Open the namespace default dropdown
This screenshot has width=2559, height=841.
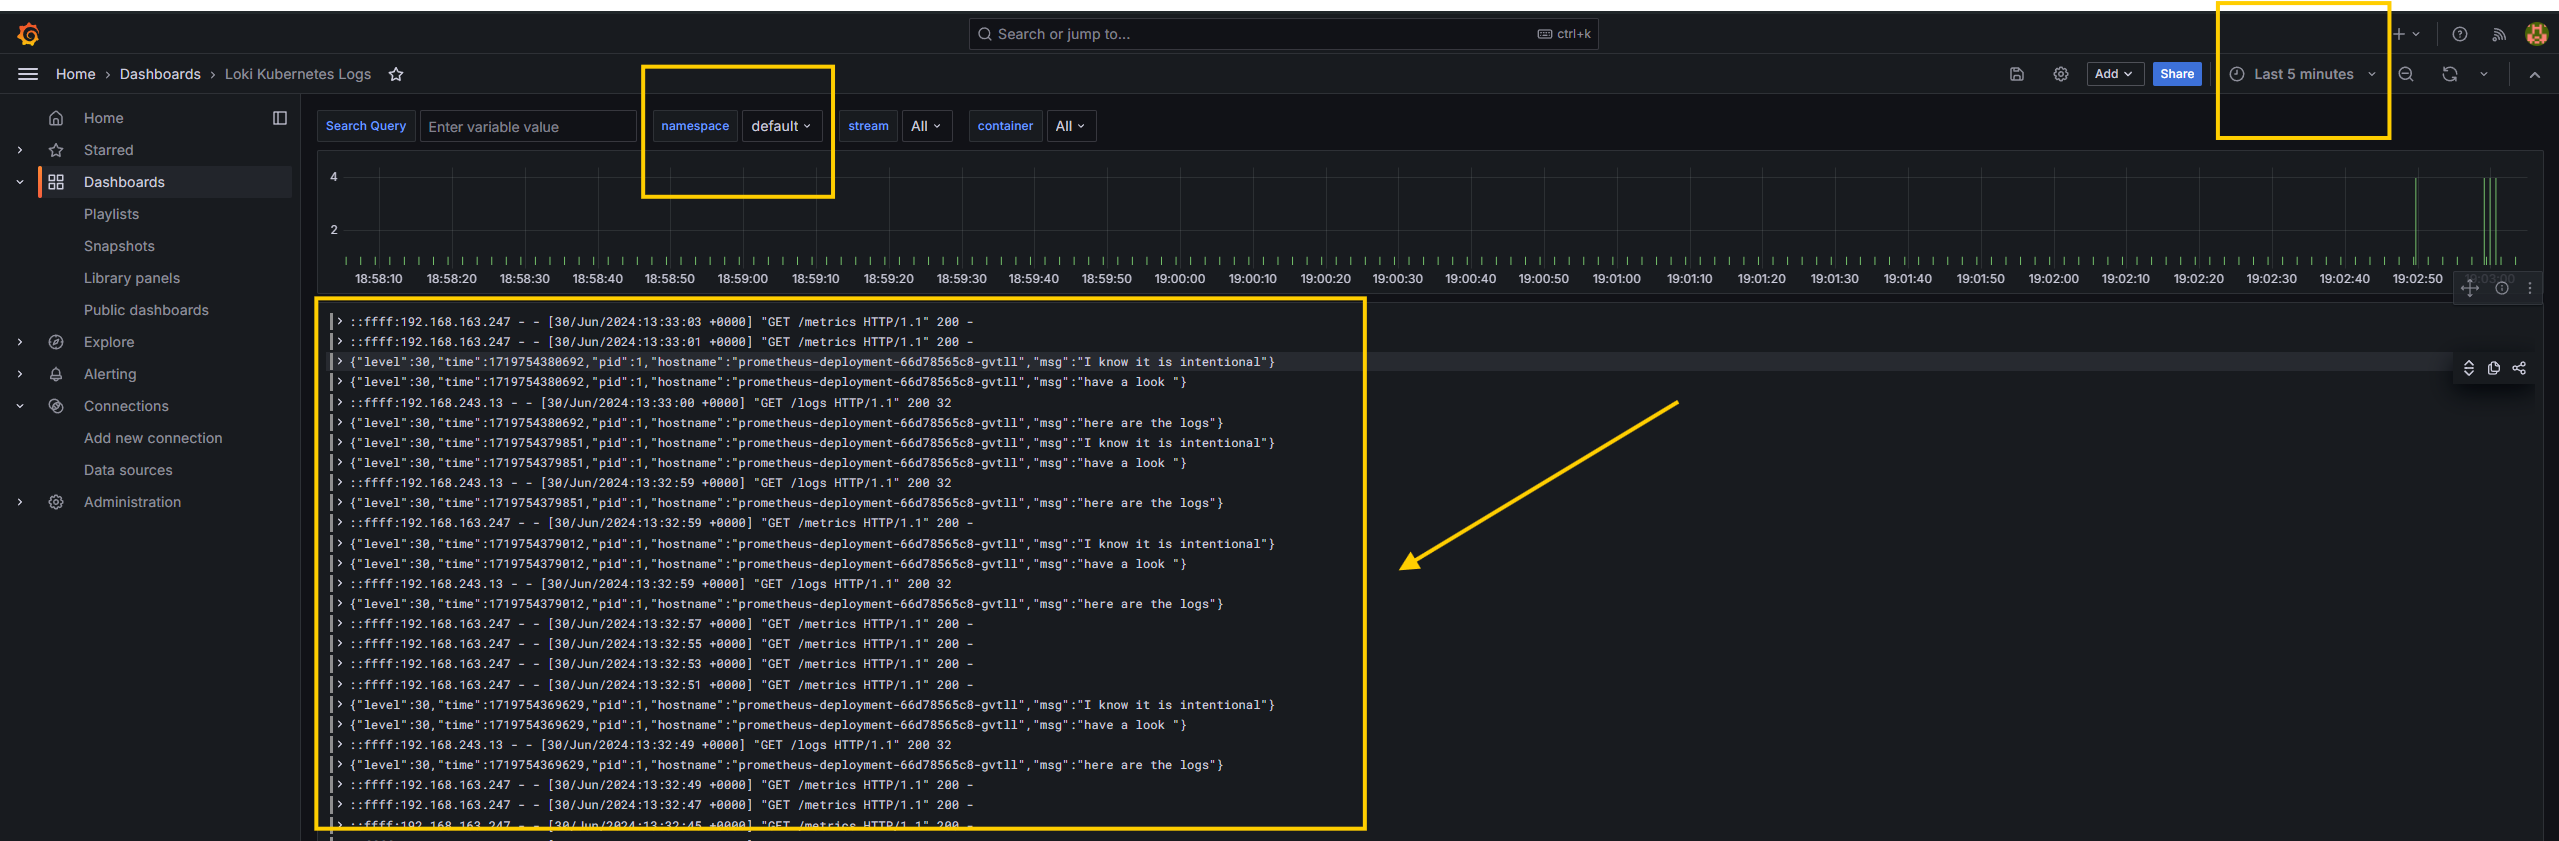click(x=781, y=126)
